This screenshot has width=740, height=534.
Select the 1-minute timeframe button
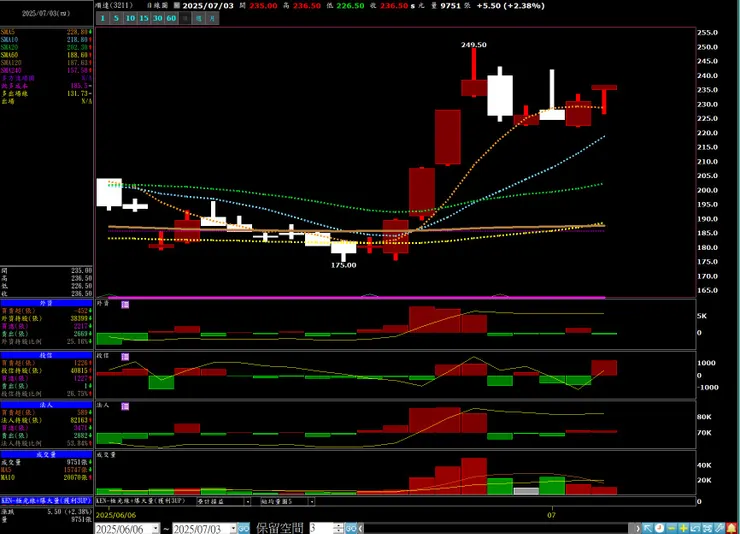point(102,18)
